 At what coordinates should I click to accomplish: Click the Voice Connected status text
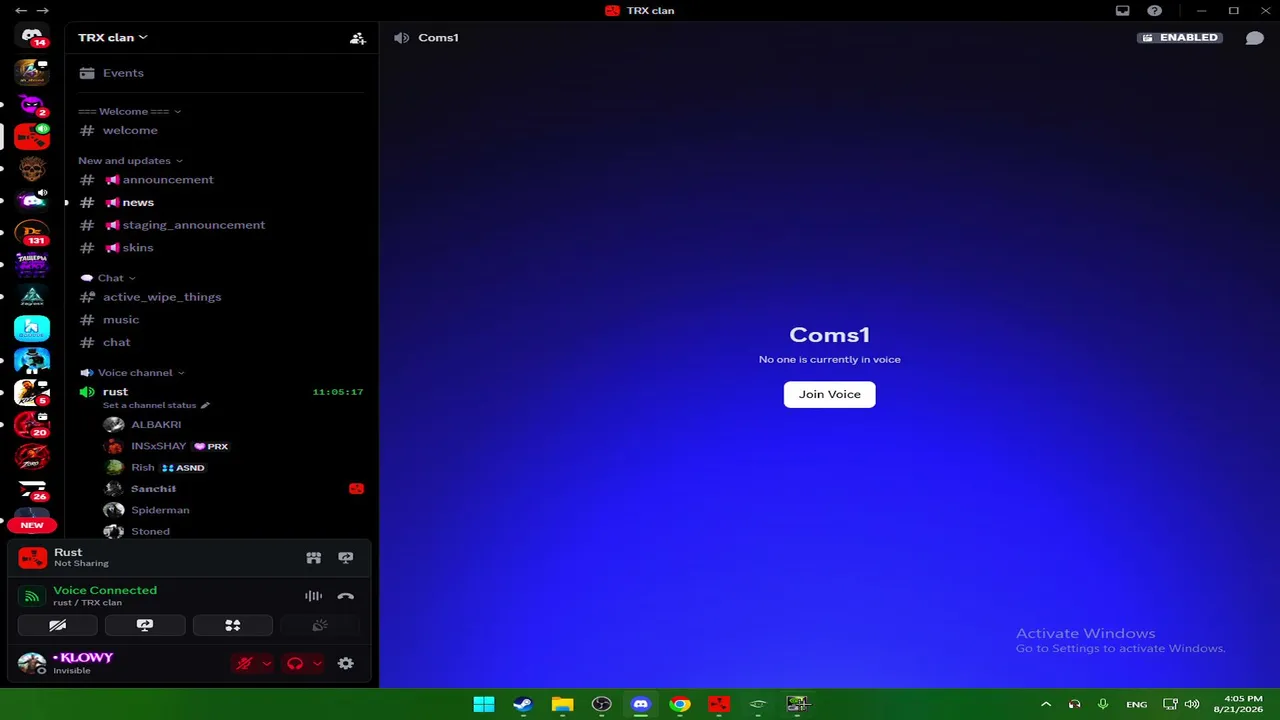point(105,590)
